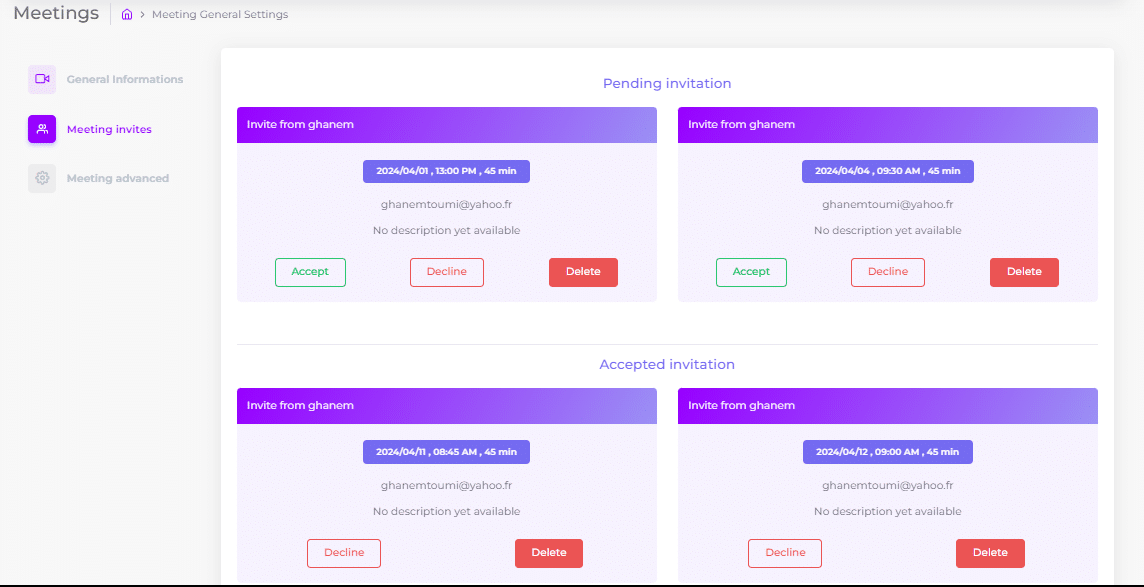The width and height of the screenshot is (1144, 587).
Task: Open the General Informations tab
Action: (125, 79)
